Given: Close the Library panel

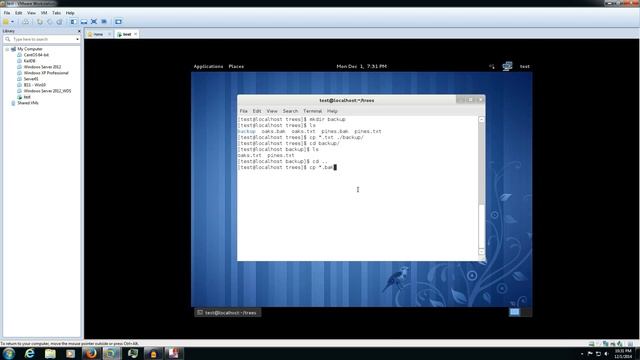Looking at the screenshot, I should (79, 31).
